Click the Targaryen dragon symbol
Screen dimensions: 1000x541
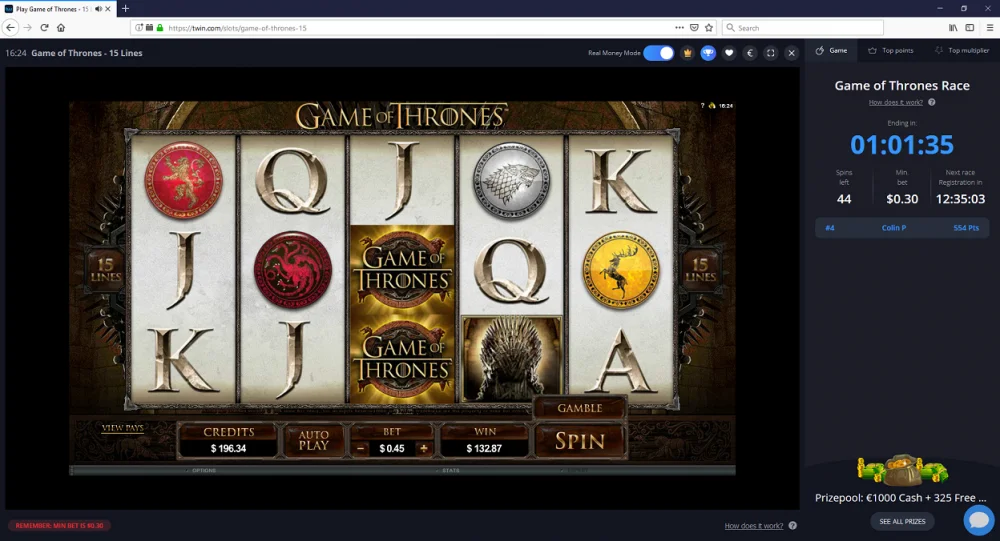[x=293, y=270]
